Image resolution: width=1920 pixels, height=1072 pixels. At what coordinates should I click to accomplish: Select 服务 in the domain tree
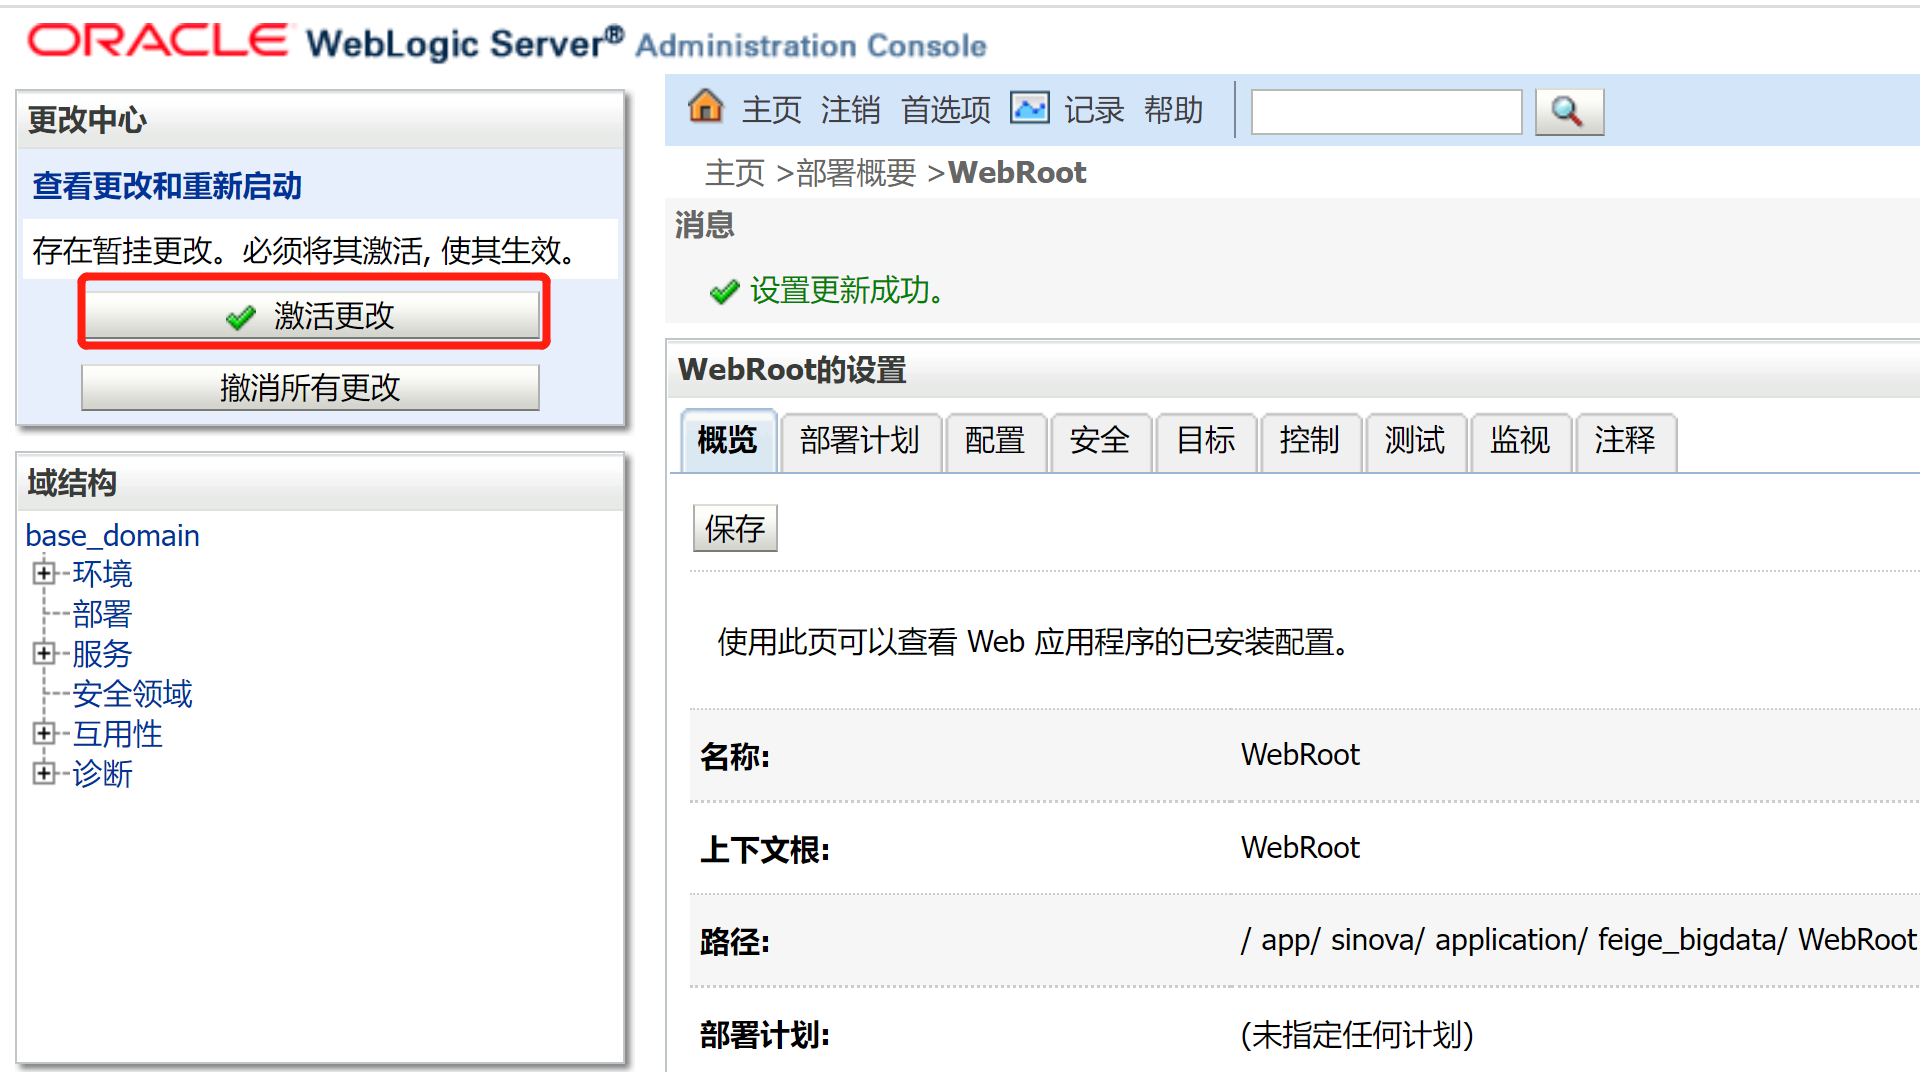pyautogui.click(x=102, y=654)
